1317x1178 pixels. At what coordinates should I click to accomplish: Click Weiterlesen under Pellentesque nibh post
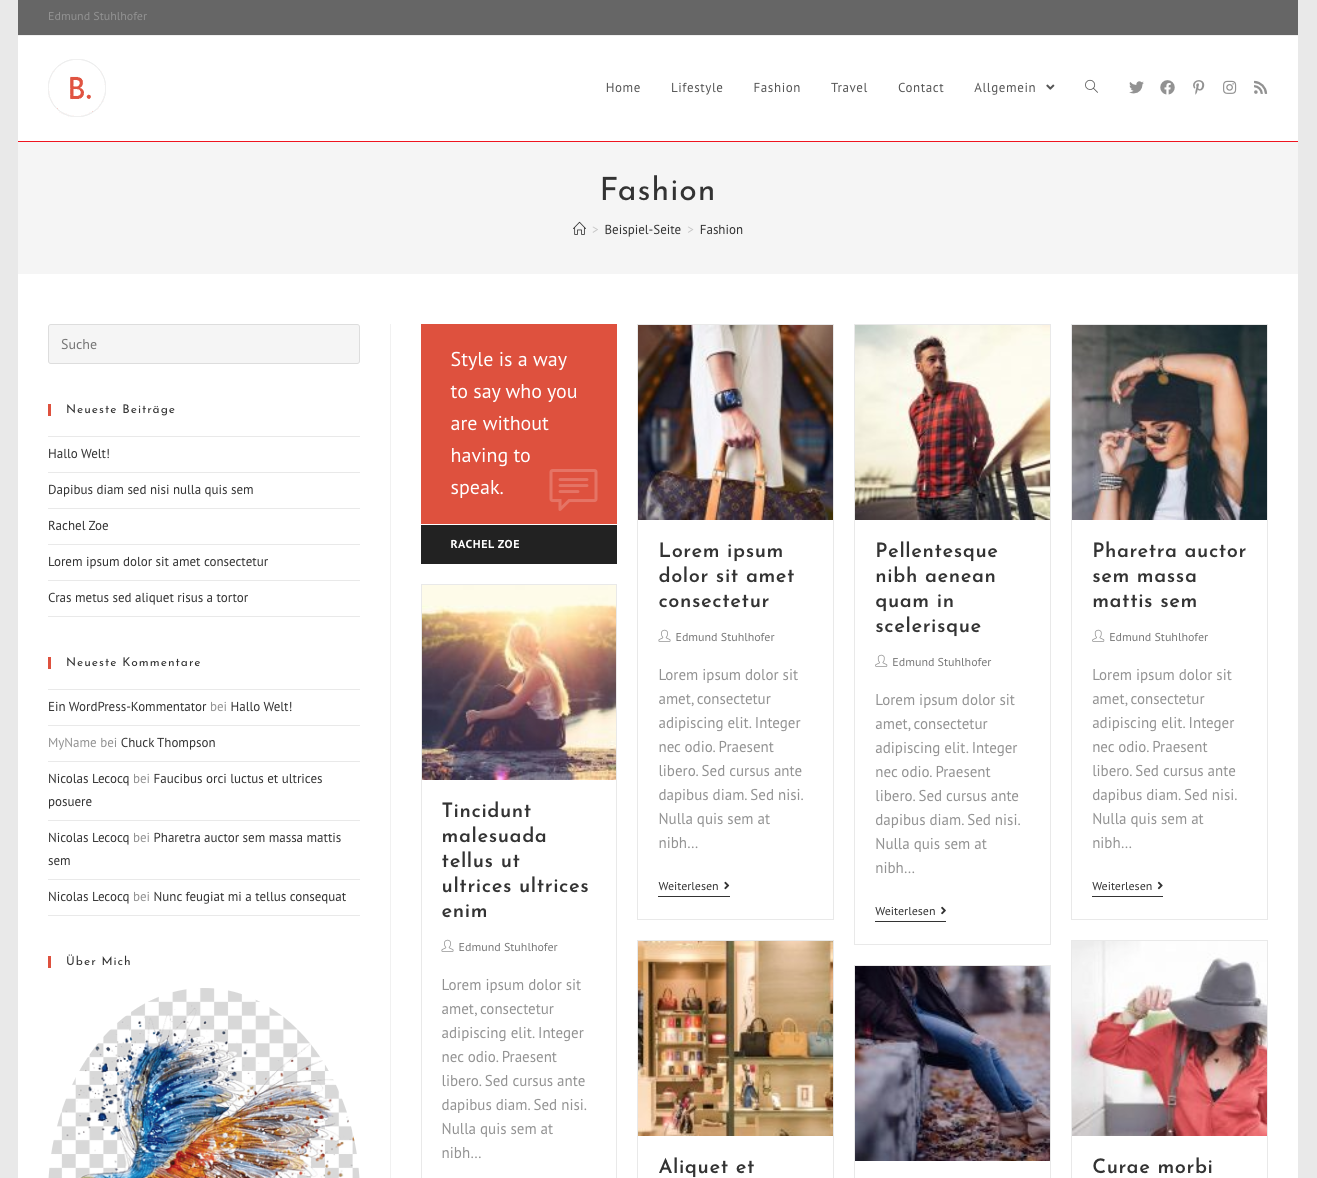(911, 911)
